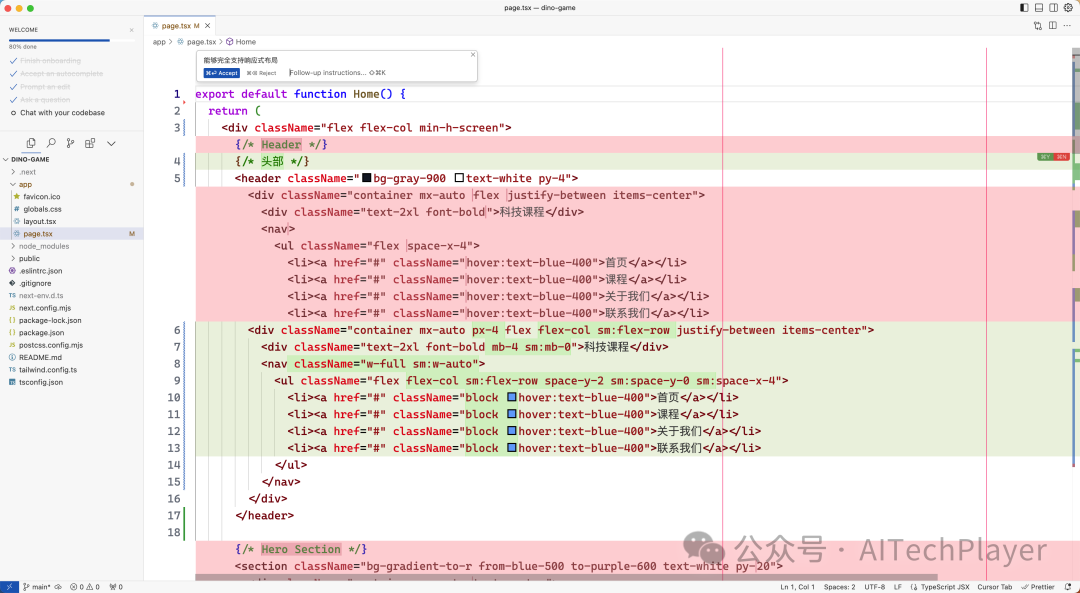This screenshot has width=1080, height=593.
Task: Open editor more actions ellipsis
Action: pos(1067,25)
